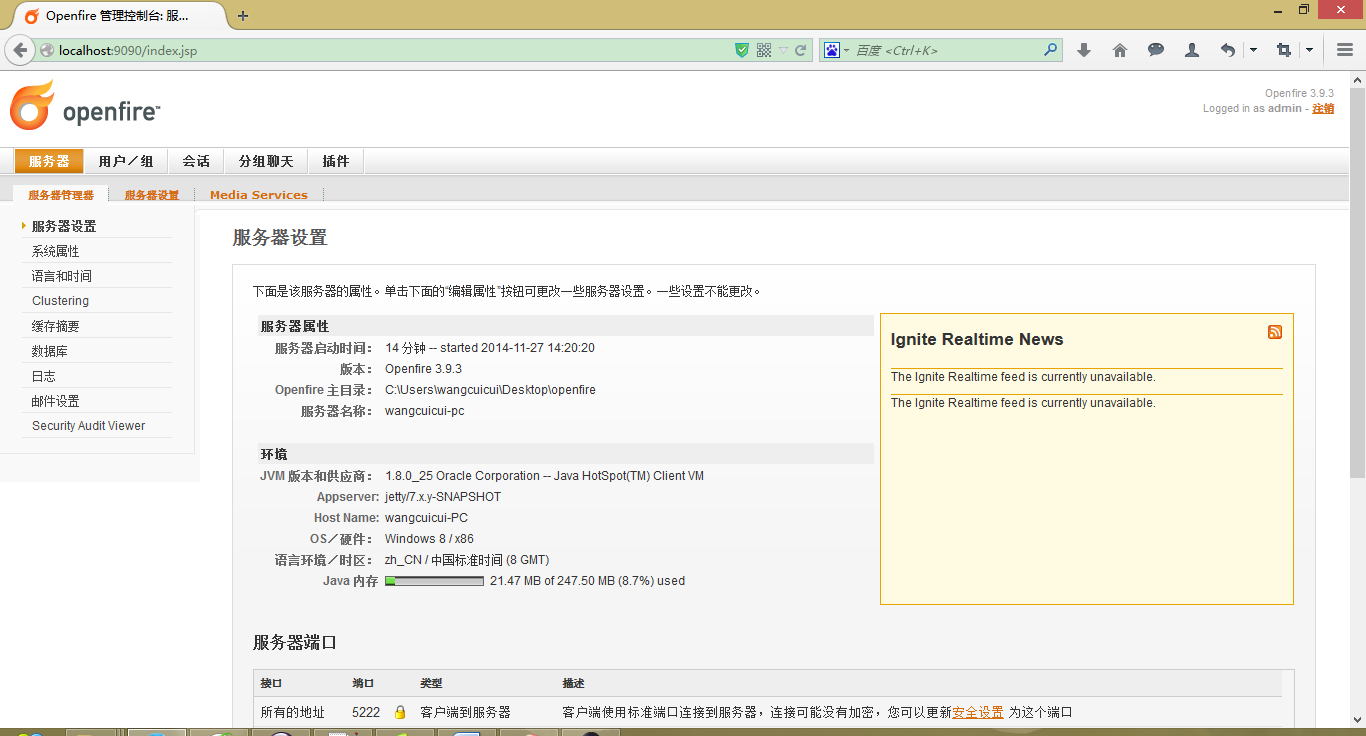Click the wangcuicui-pc server name value
1366x736 pixels.
tap(424, 411)
